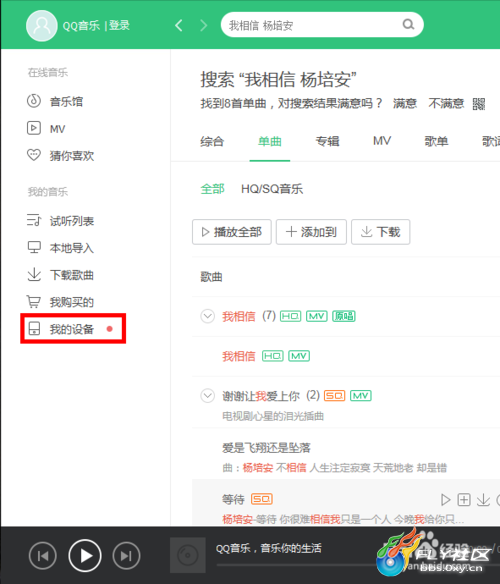500x584 pixels.
Task: Click the 下载 button
Action: (x=380, y=232)
